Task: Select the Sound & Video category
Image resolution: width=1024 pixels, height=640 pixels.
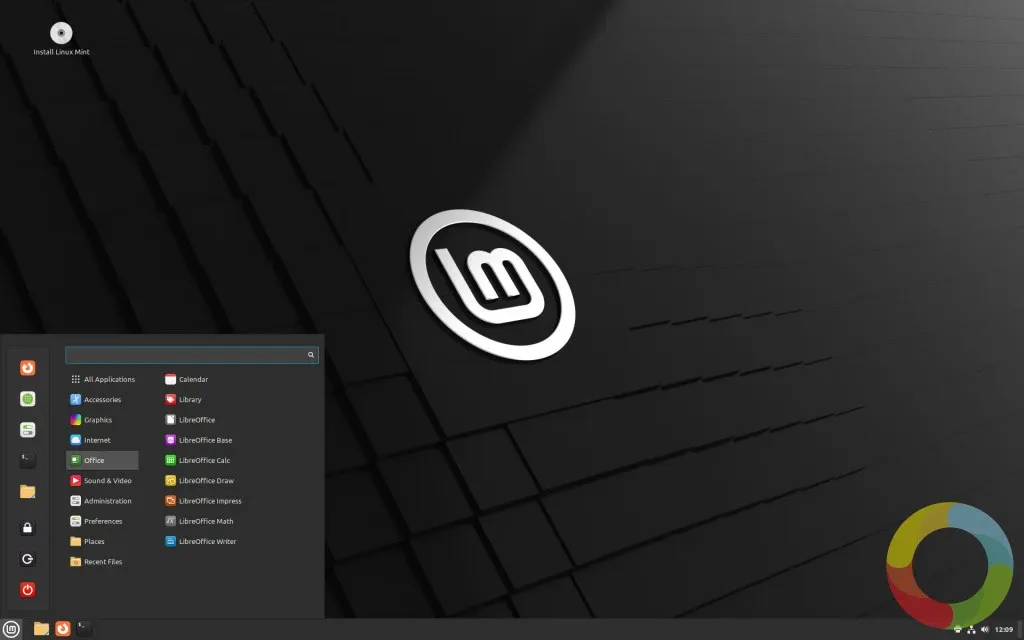Action: coord(103,481)
